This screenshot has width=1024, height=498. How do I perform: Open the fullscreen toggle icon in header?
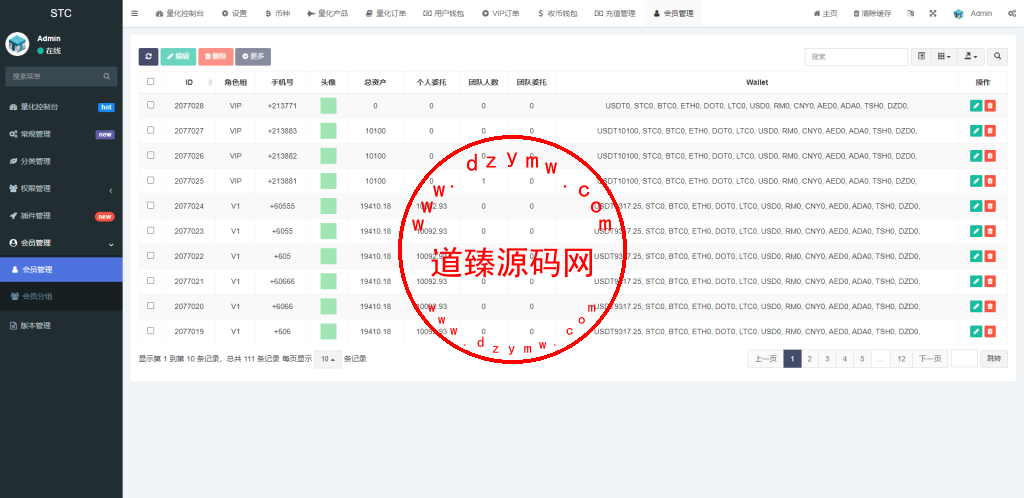coord(933,13)
